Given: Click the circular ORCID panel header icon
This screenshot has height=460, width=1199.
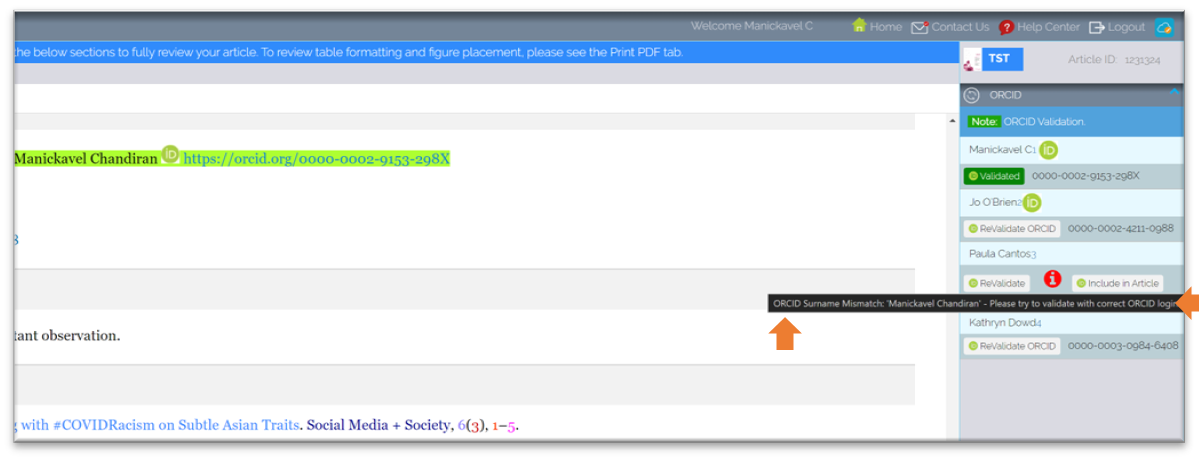Looking at the screenshot, I should point(972,95).
